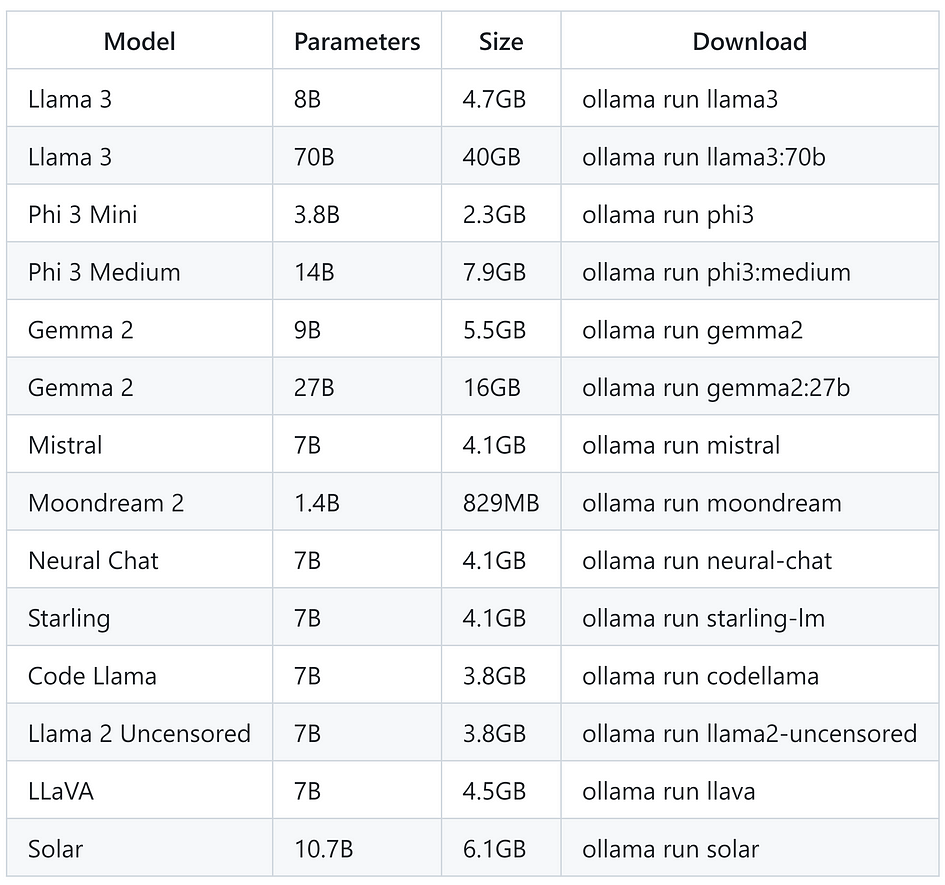Click the 10.7B parameters cell for Solar
The height and width of the screenshot is (885, 945).
[x=323, y=849]
